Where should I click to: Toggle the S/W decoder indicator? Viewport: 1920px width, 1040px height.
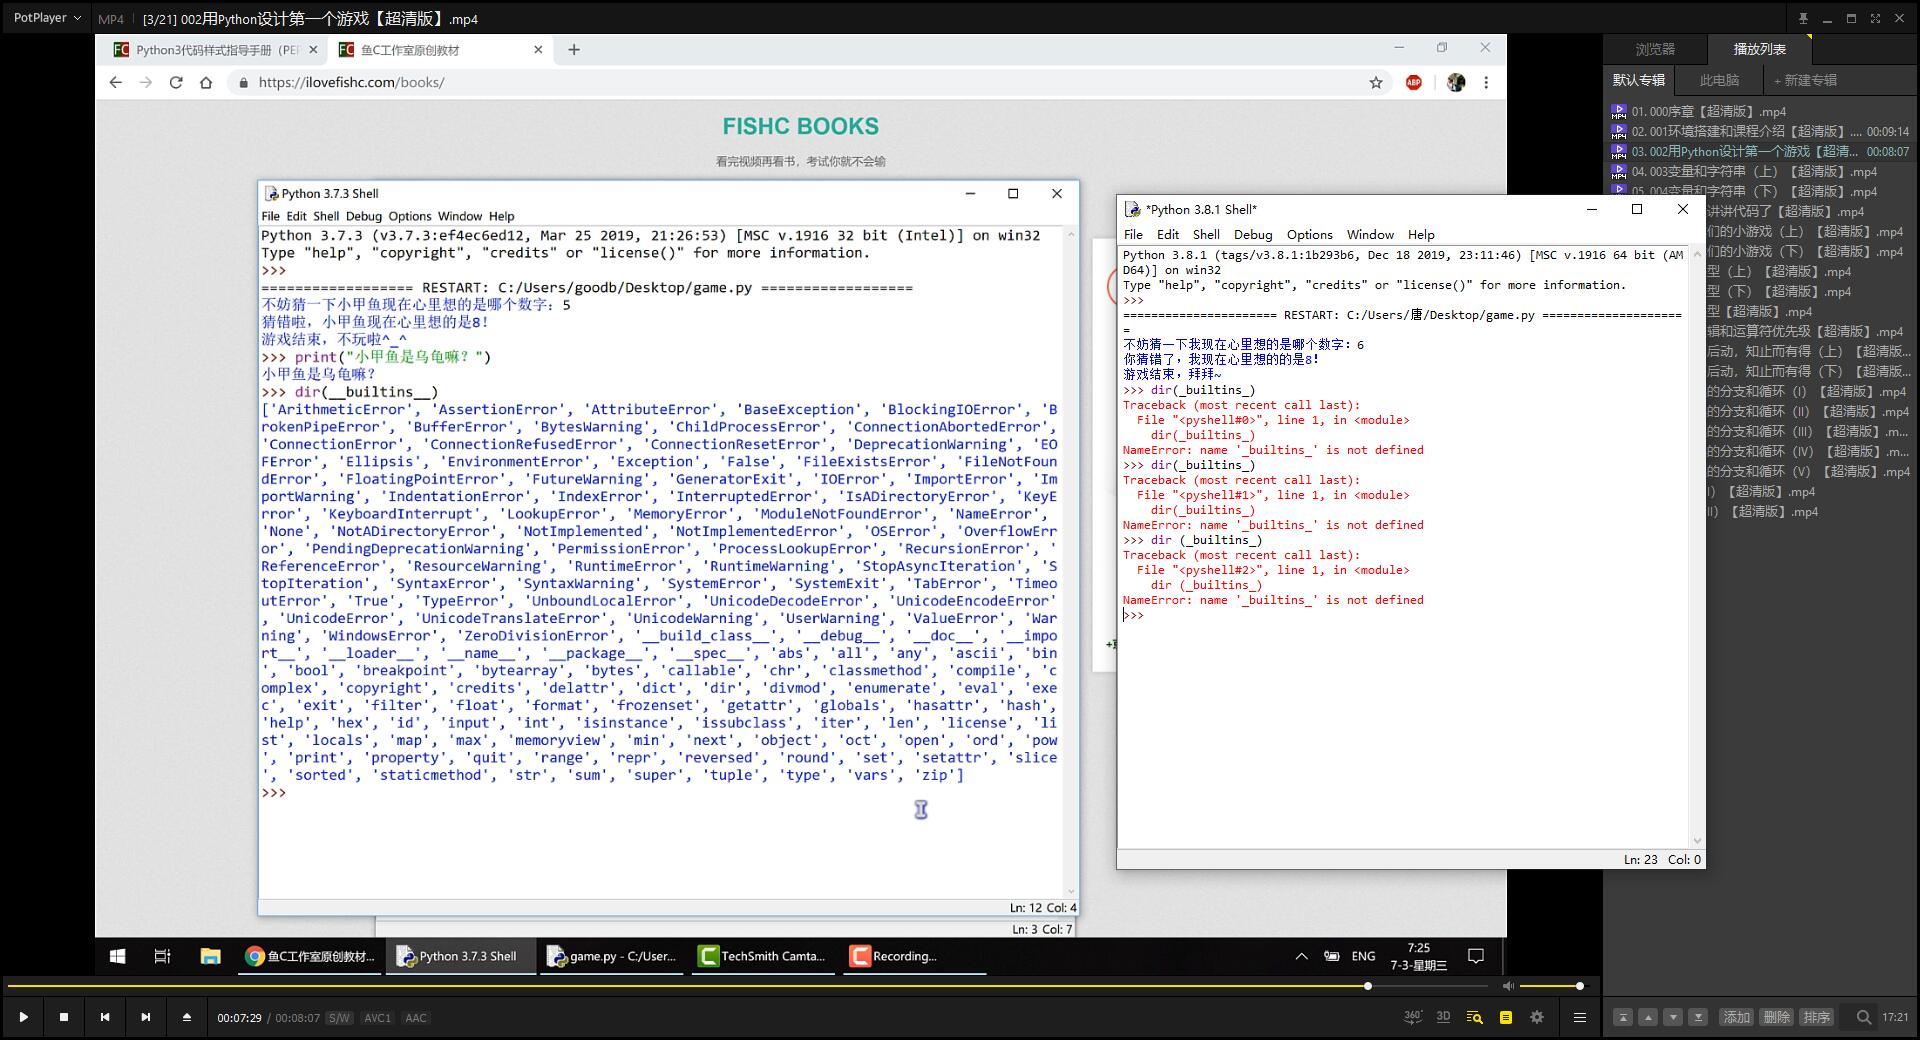click(339, 1018)
